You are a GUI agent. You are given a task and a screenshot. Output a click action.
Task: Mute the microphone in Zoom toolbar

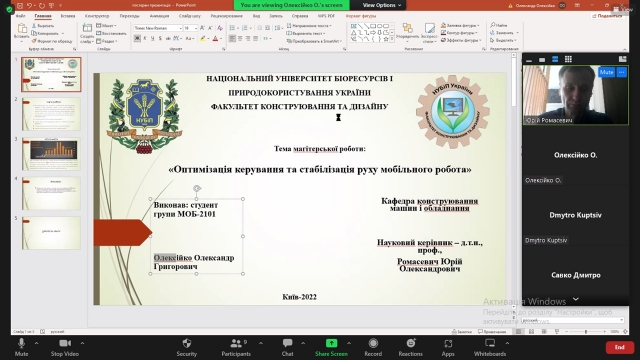click(21, 347)
